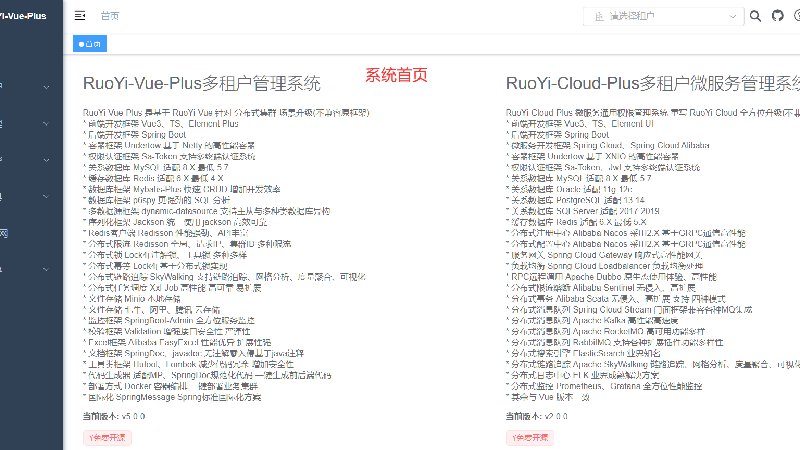Viewport: 800px width, 450px height.
Task: Click the Apache SkyWalking line in Cloud column
Action: click(x=653, y=364)
